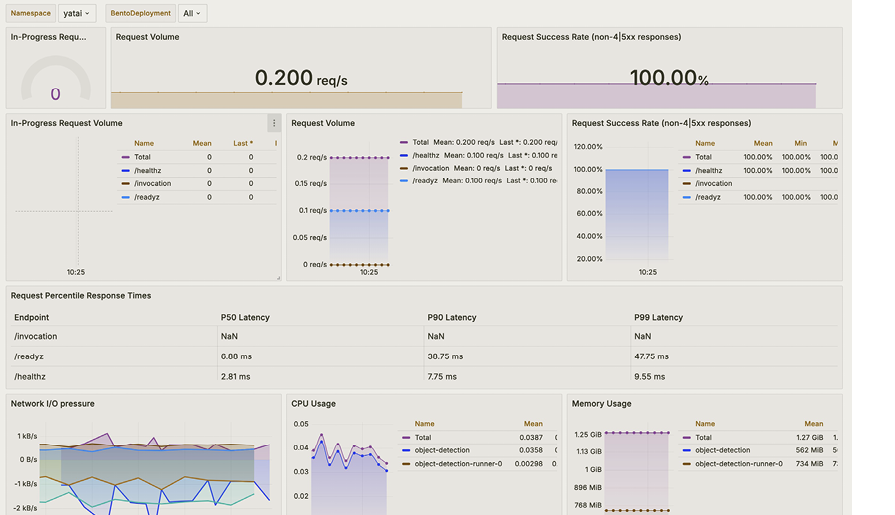Click the 47.75 ms P99 latency cell

651,356
